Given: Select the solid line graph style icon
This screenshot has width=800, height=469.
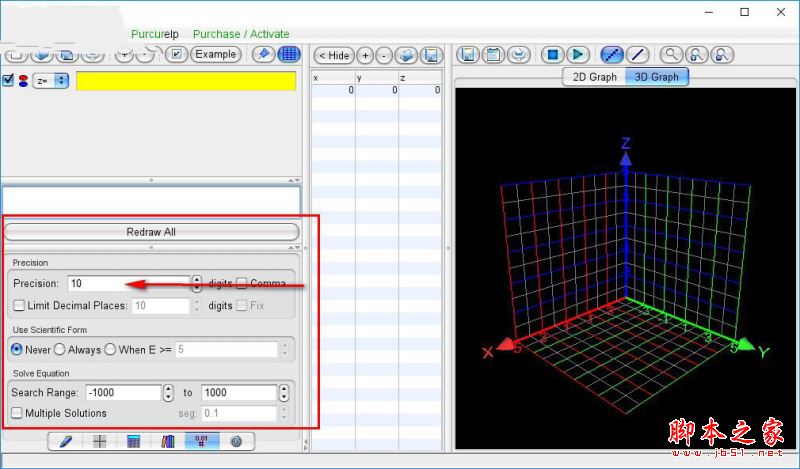Looking at the screenshot, I should [x=637, y=55].
